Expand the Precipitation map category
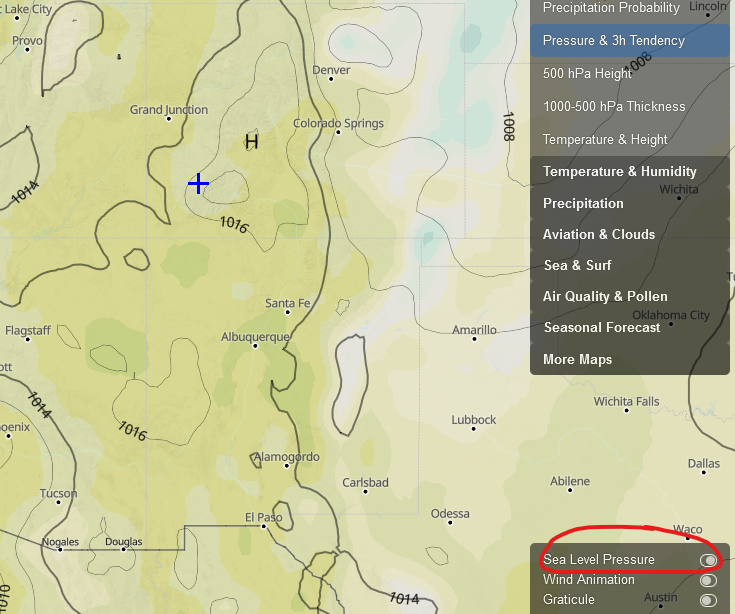This screenshot has width=735, height=614. click(x=583, y=203)
